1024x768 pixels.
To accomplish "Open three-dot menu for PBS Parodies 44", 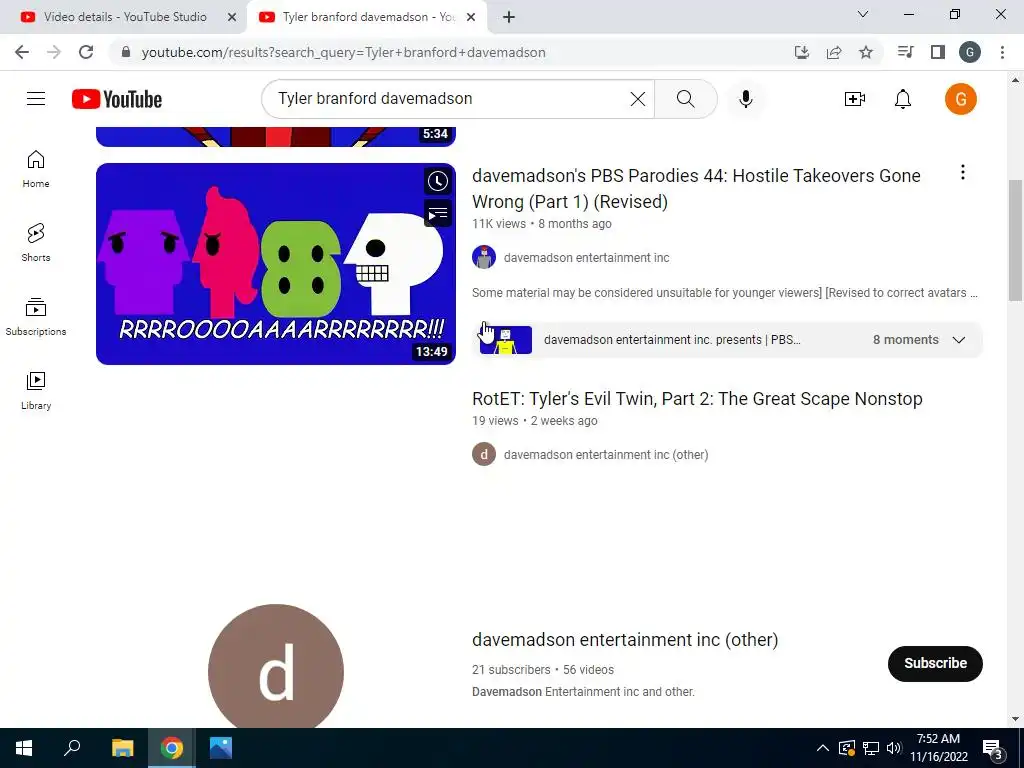I will [962, 172].
